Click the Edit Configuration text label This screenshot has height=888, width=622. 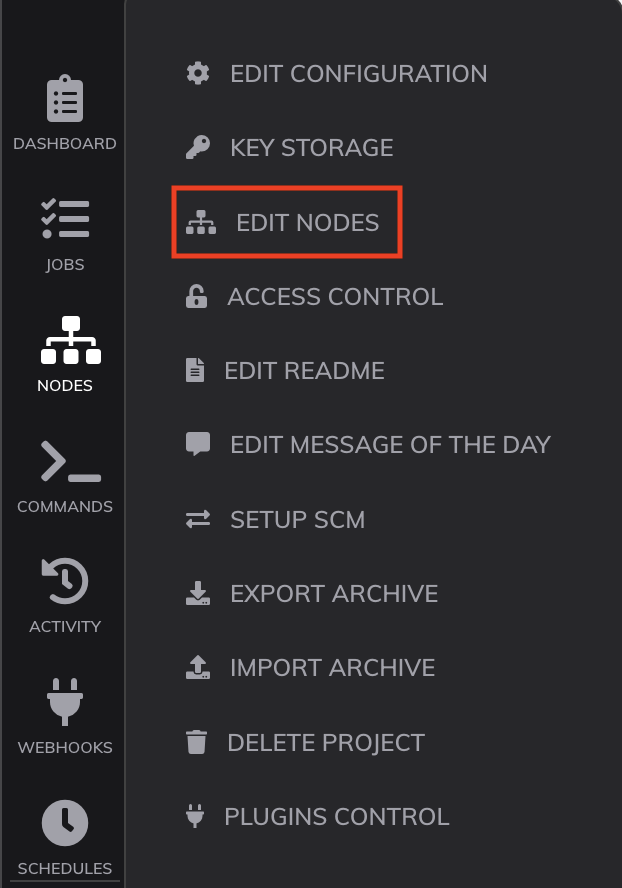coord(359,74)
